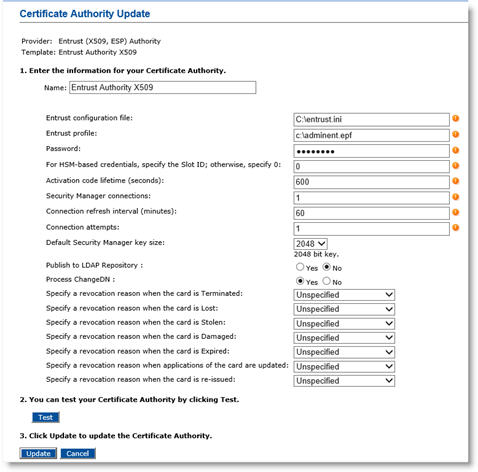The width and height of the screenshot is (478, 472).
Task: Open revocation reason dropdown for Terminated card
Action: 344,295
